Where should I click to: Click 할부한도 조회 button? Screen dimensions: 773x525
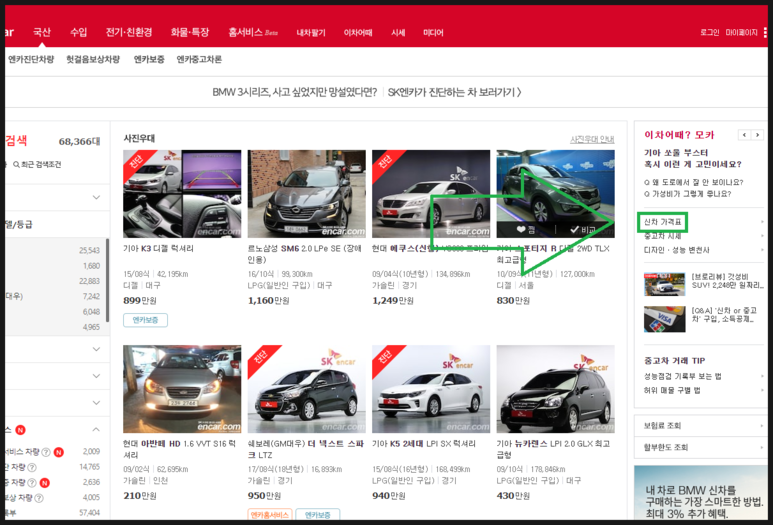(x=700, y=447)
